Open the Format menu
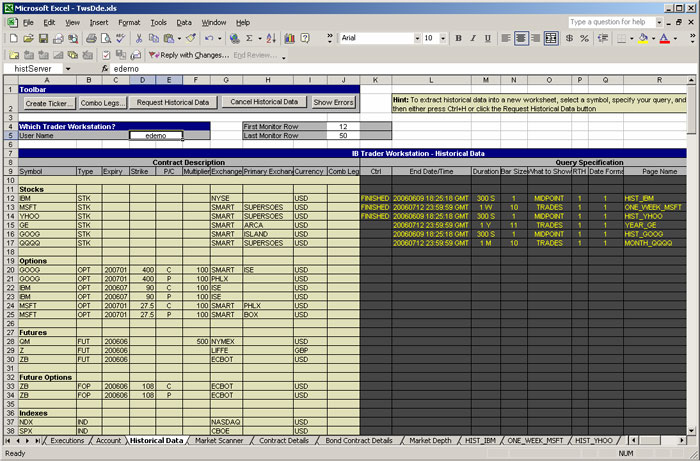 [x=129, y=22]
